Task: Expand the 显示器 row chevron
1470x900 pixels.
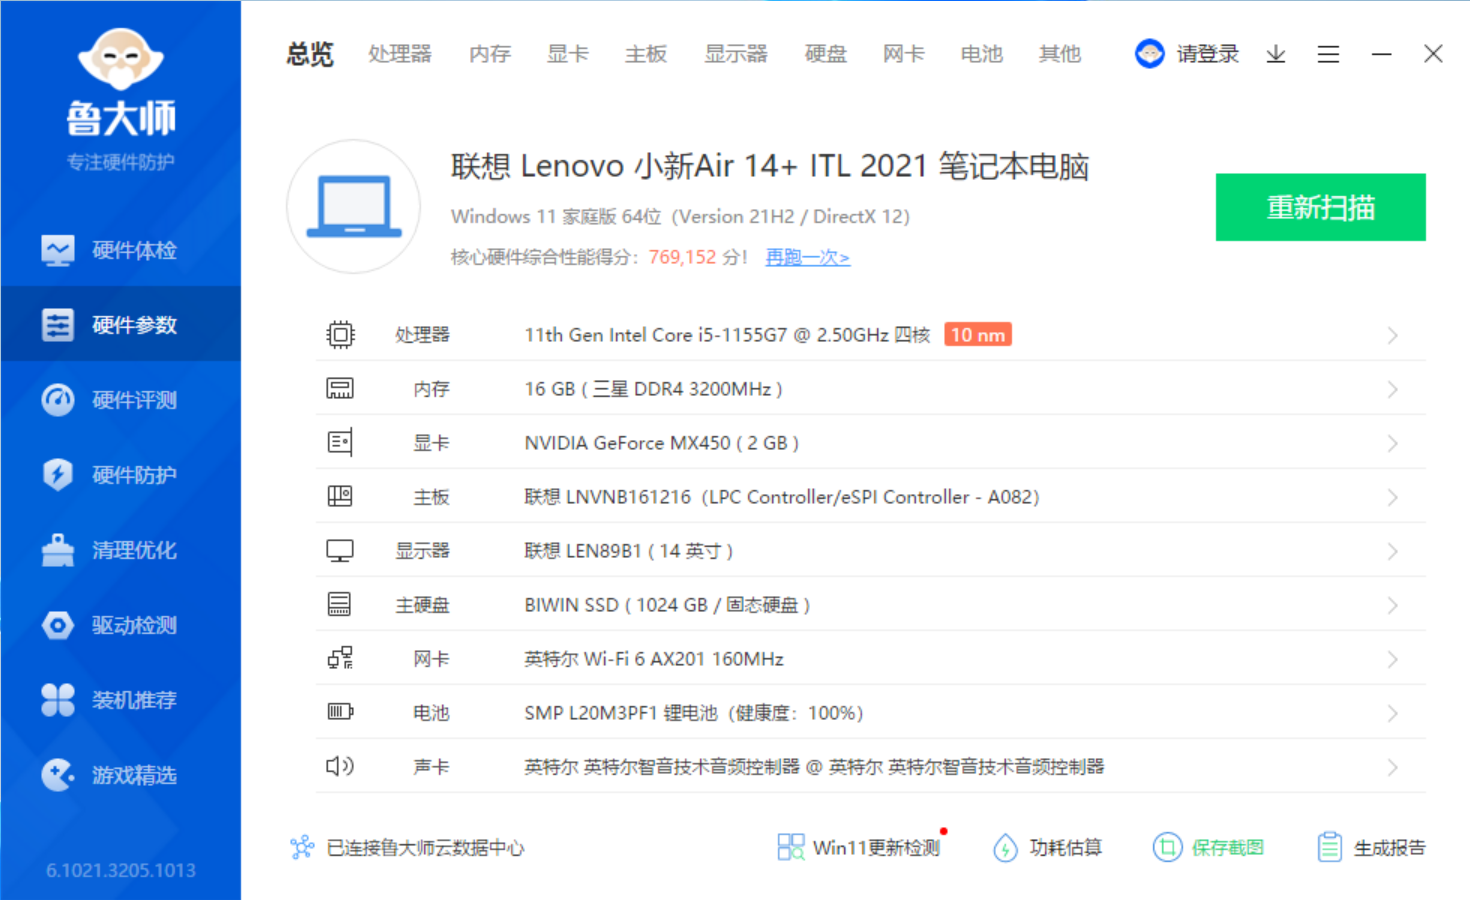Action: tap(1392, 551)
